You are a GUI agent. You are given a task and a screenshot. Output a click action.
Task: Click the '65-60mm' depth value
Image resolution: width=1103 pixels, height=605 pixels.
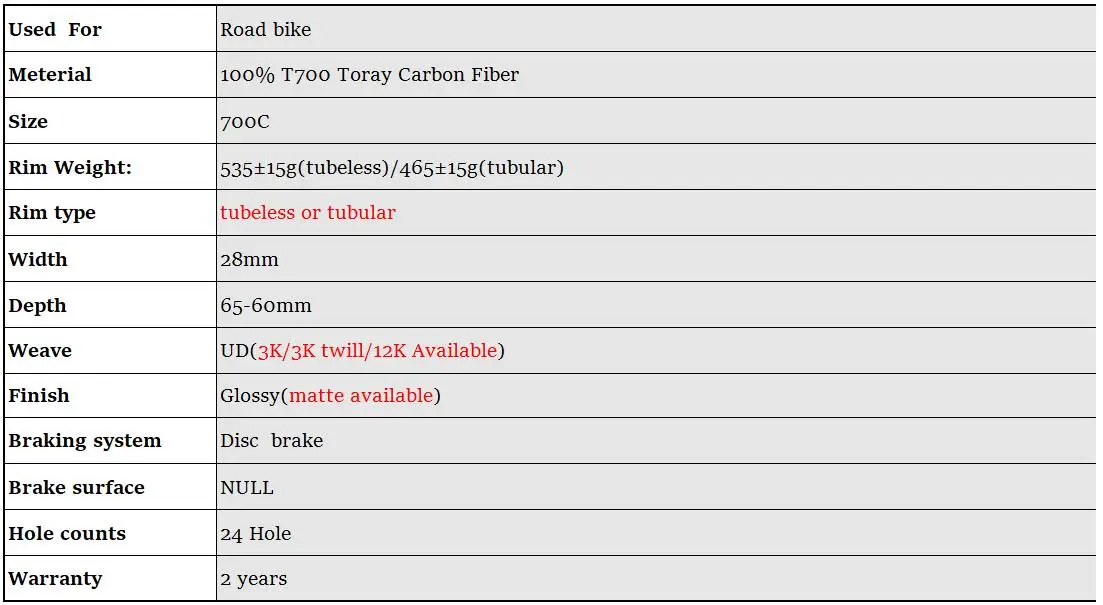[x=266, y=305]
